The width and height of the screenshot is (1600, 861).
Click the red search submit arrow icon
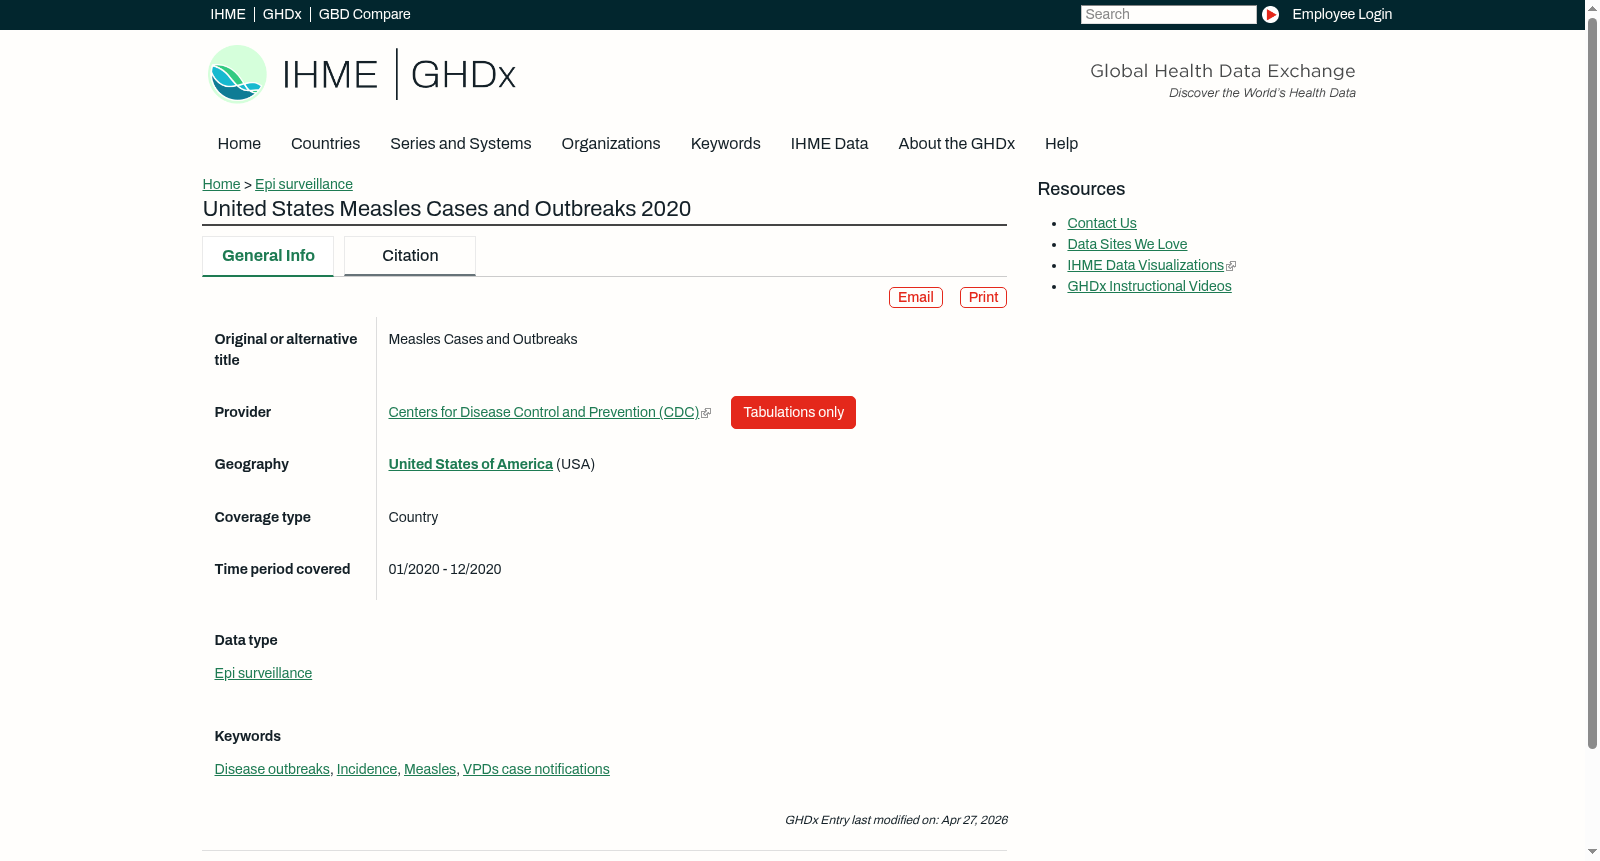point(1270,14)
